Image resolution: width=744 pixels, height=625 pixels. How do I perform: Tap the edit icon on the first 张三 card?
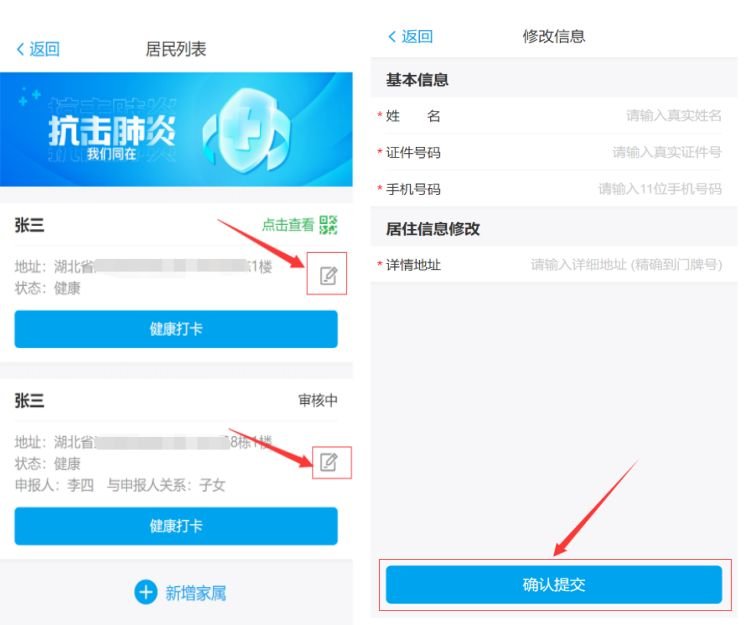[328, 275]
